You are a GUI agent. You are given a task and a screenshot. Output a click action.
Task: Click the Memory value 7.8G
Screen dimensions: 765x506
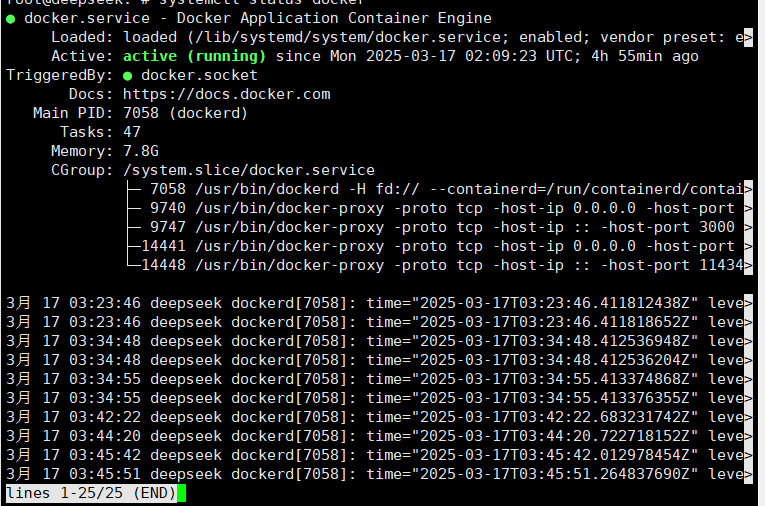coord(141,151)
